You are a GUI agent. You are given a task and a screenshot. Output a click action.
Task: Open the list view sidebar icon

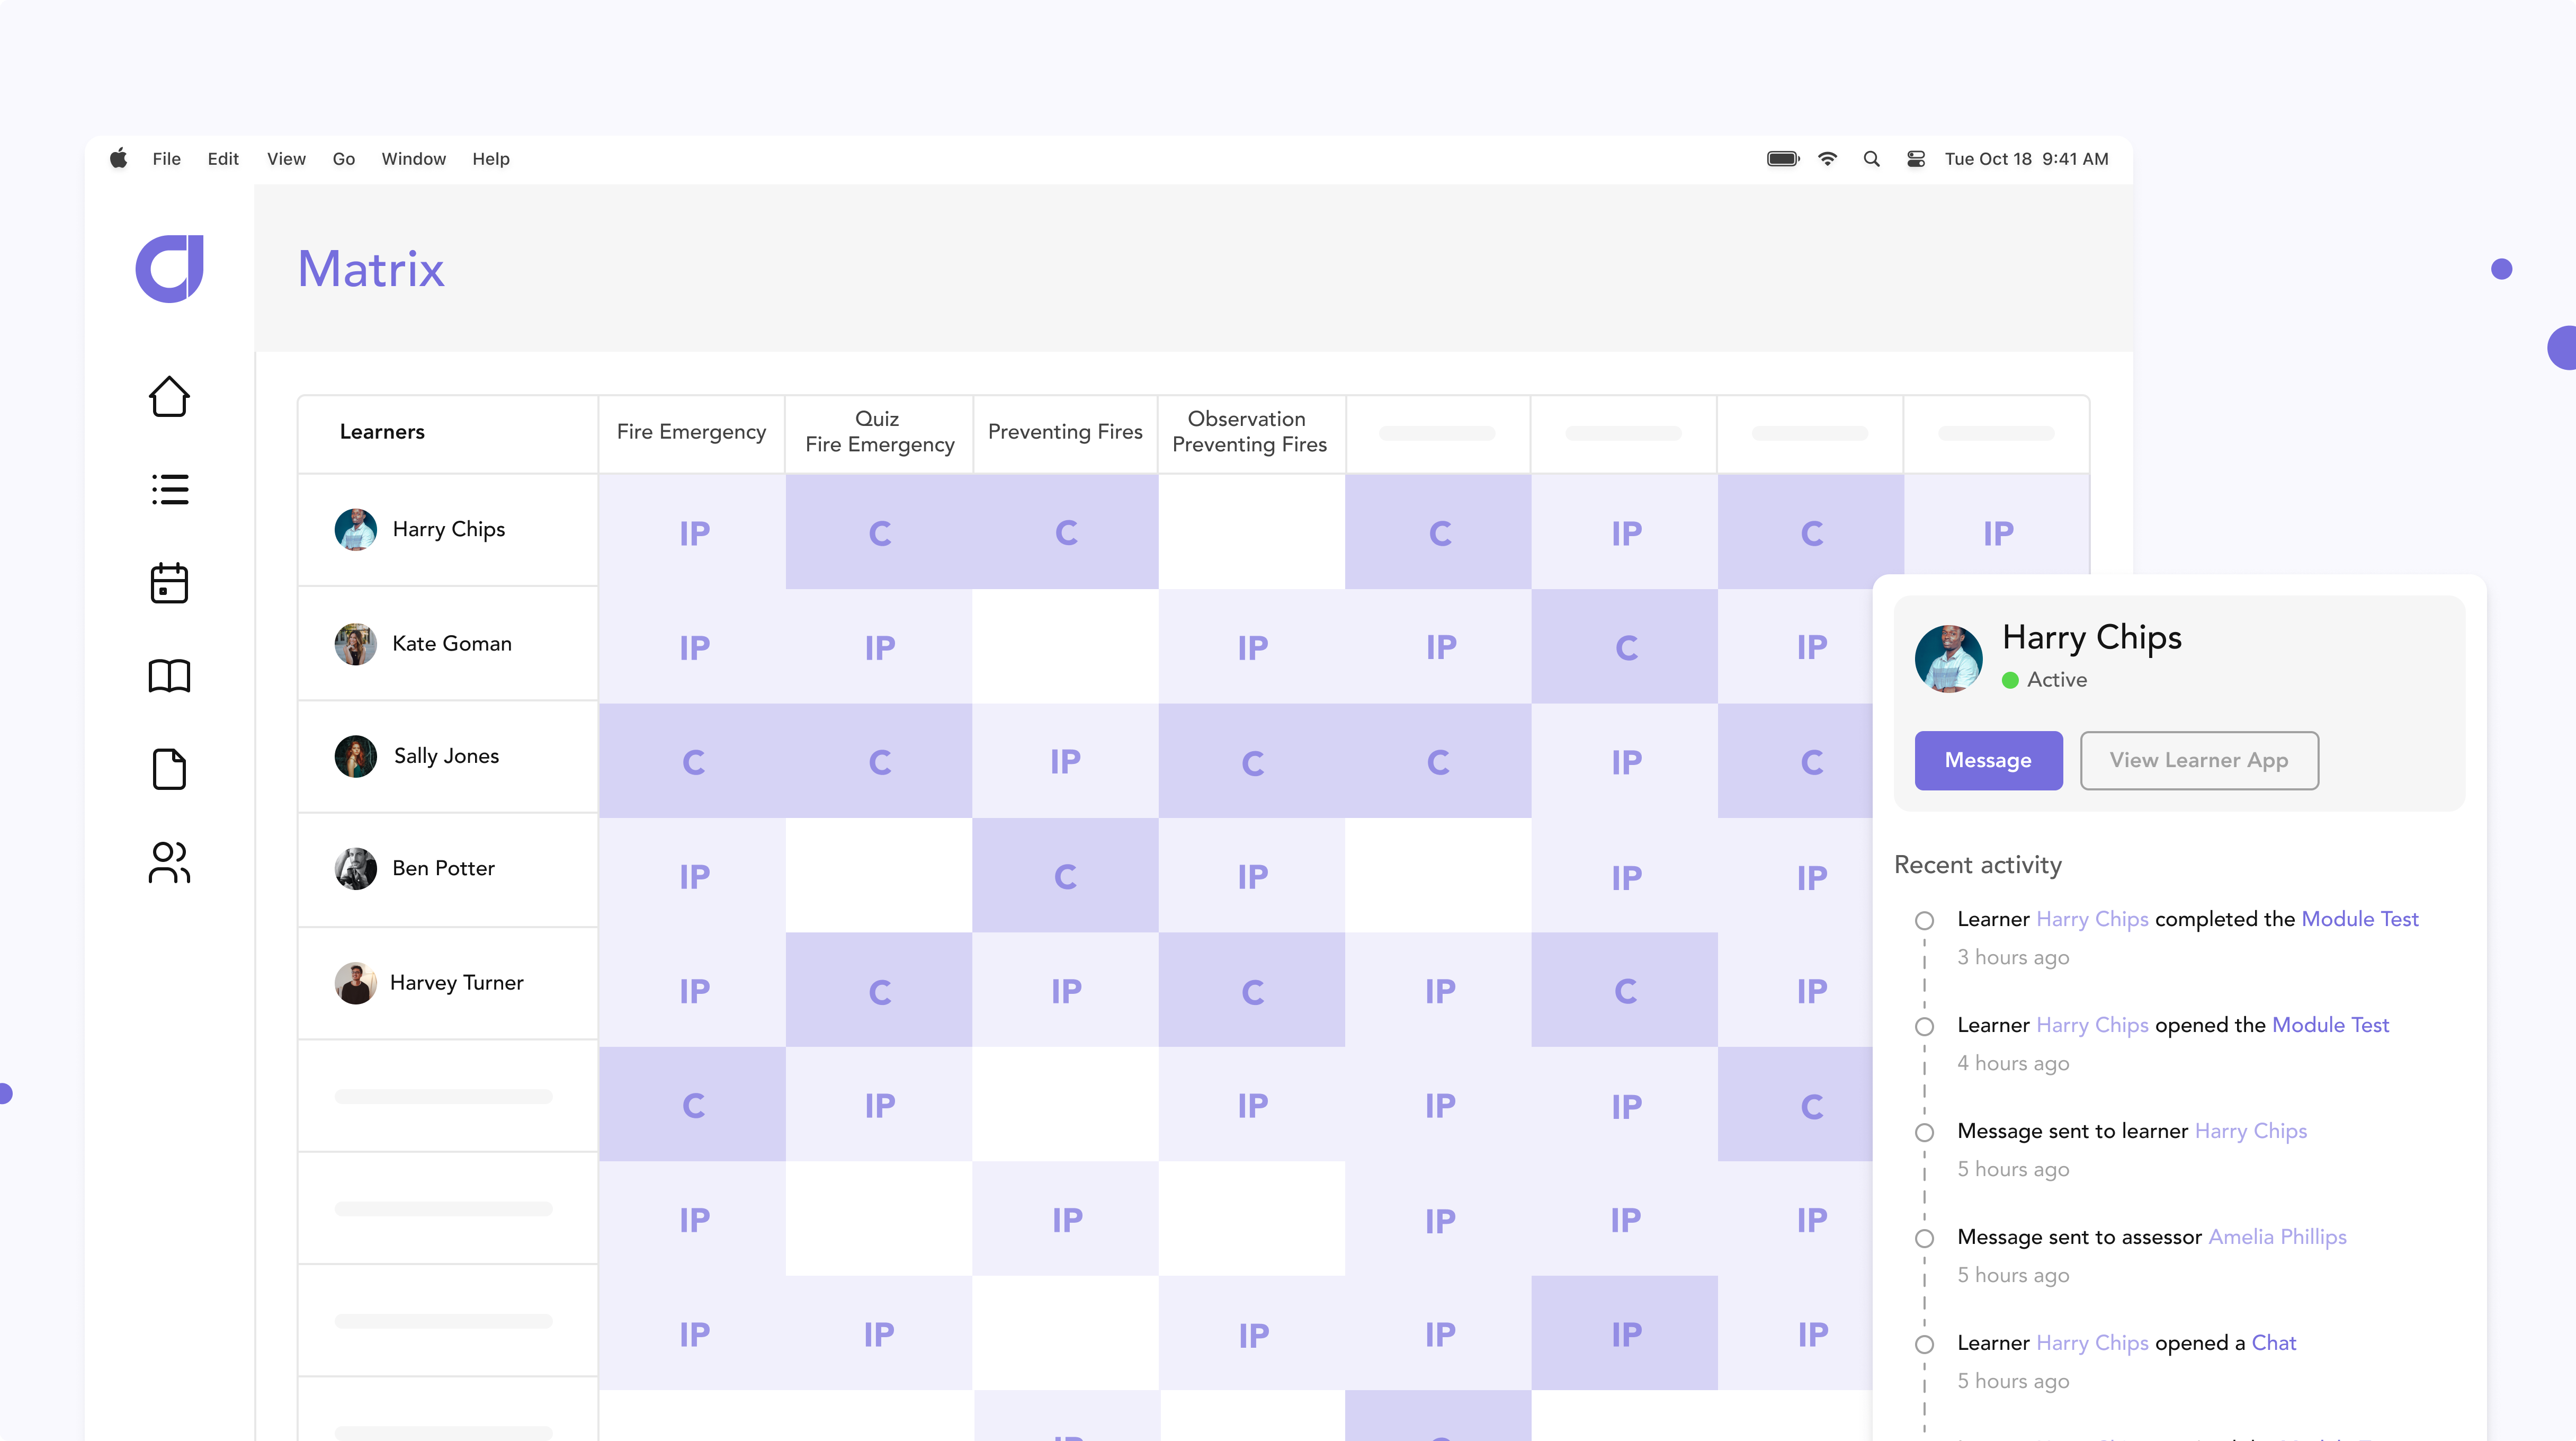(169, 490)
